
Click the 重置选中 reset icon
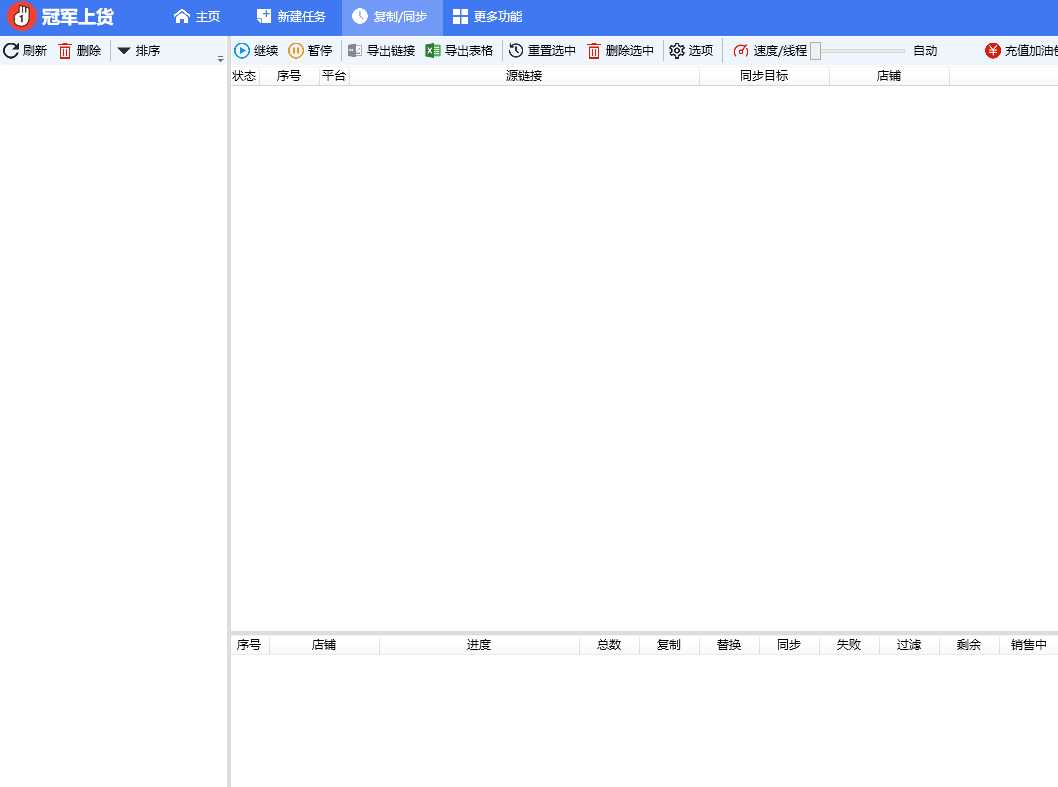[x=516, y=51]
